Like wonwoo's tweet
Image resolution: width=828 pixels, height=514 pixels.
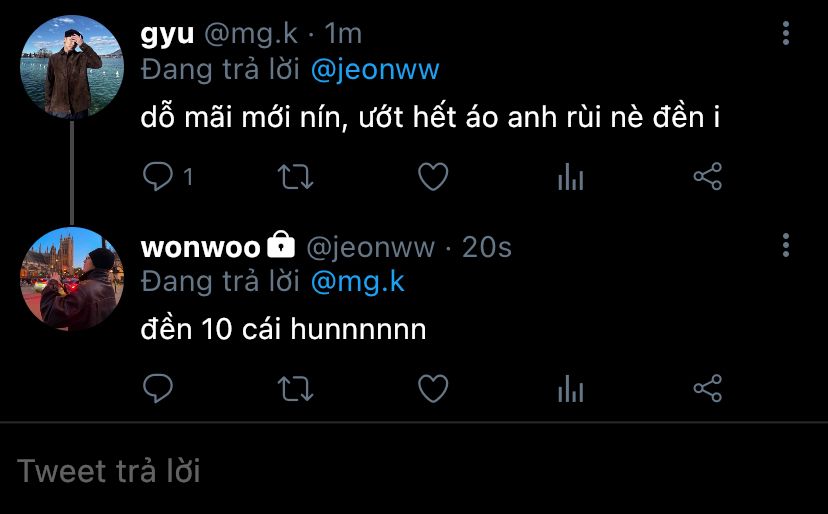pyautogui.click(x=432, y=388)
